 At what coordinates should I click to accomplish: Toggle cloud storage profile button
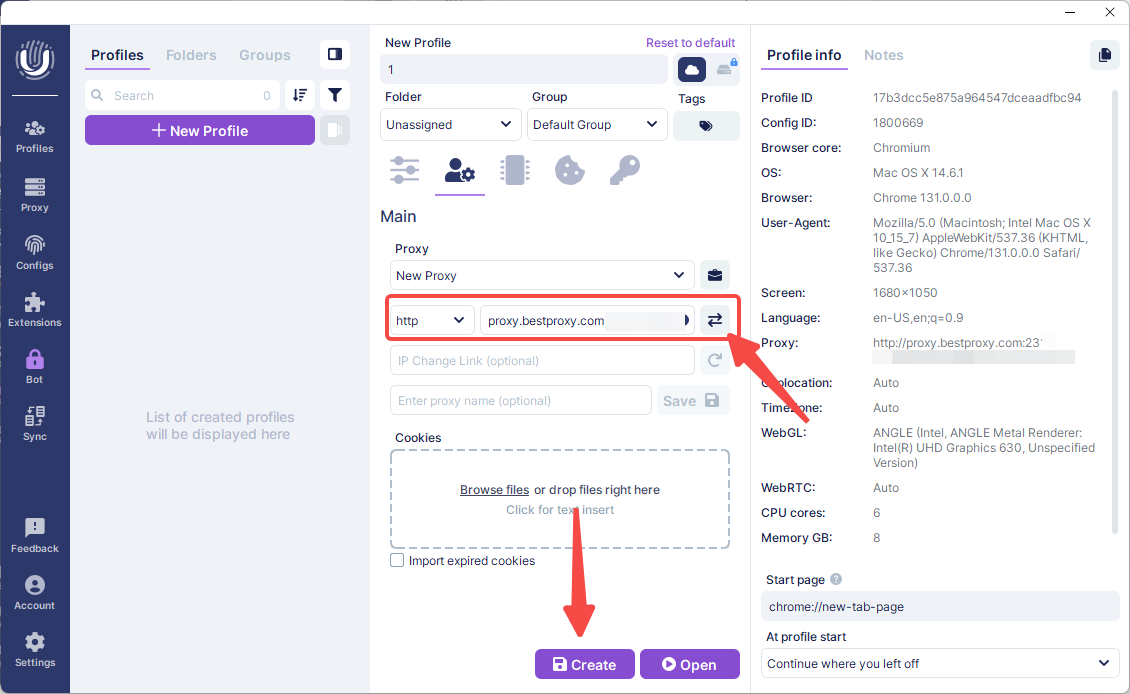[x=692, y=69]
